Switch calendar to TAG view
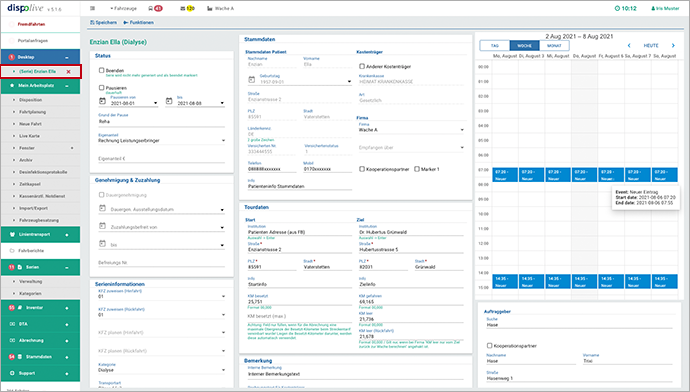690x392 pixels. (x=495, y=45)
